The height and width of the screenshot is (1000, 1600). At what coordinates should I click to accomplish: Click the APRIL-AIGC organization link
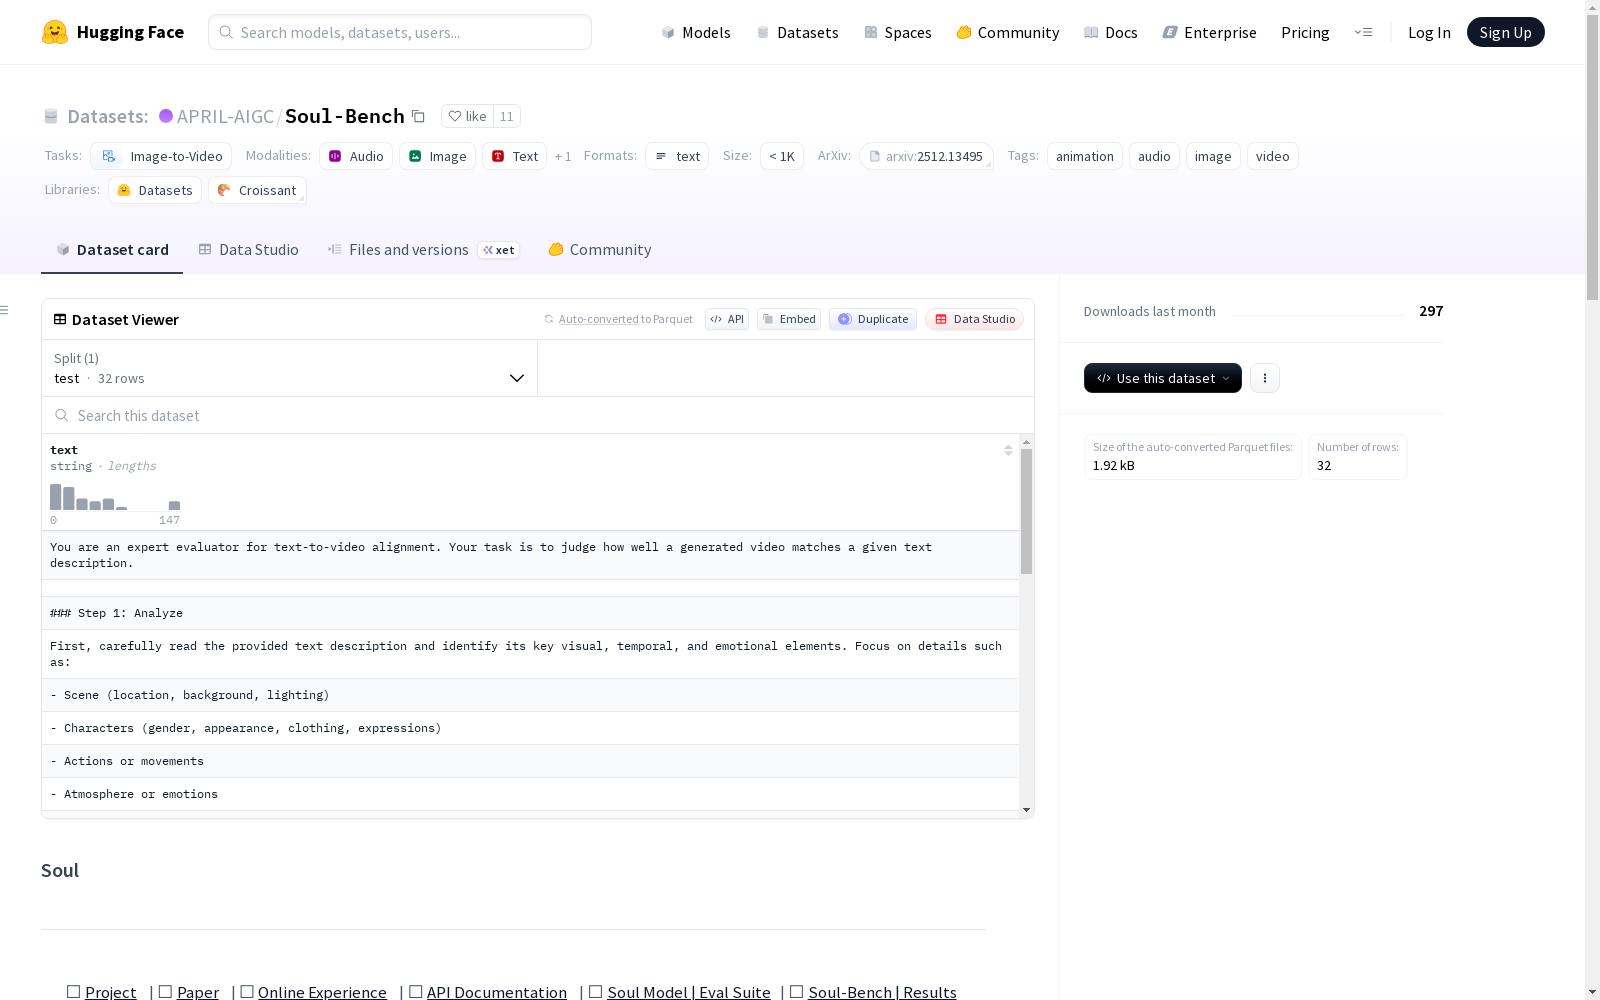click(225, 116)
